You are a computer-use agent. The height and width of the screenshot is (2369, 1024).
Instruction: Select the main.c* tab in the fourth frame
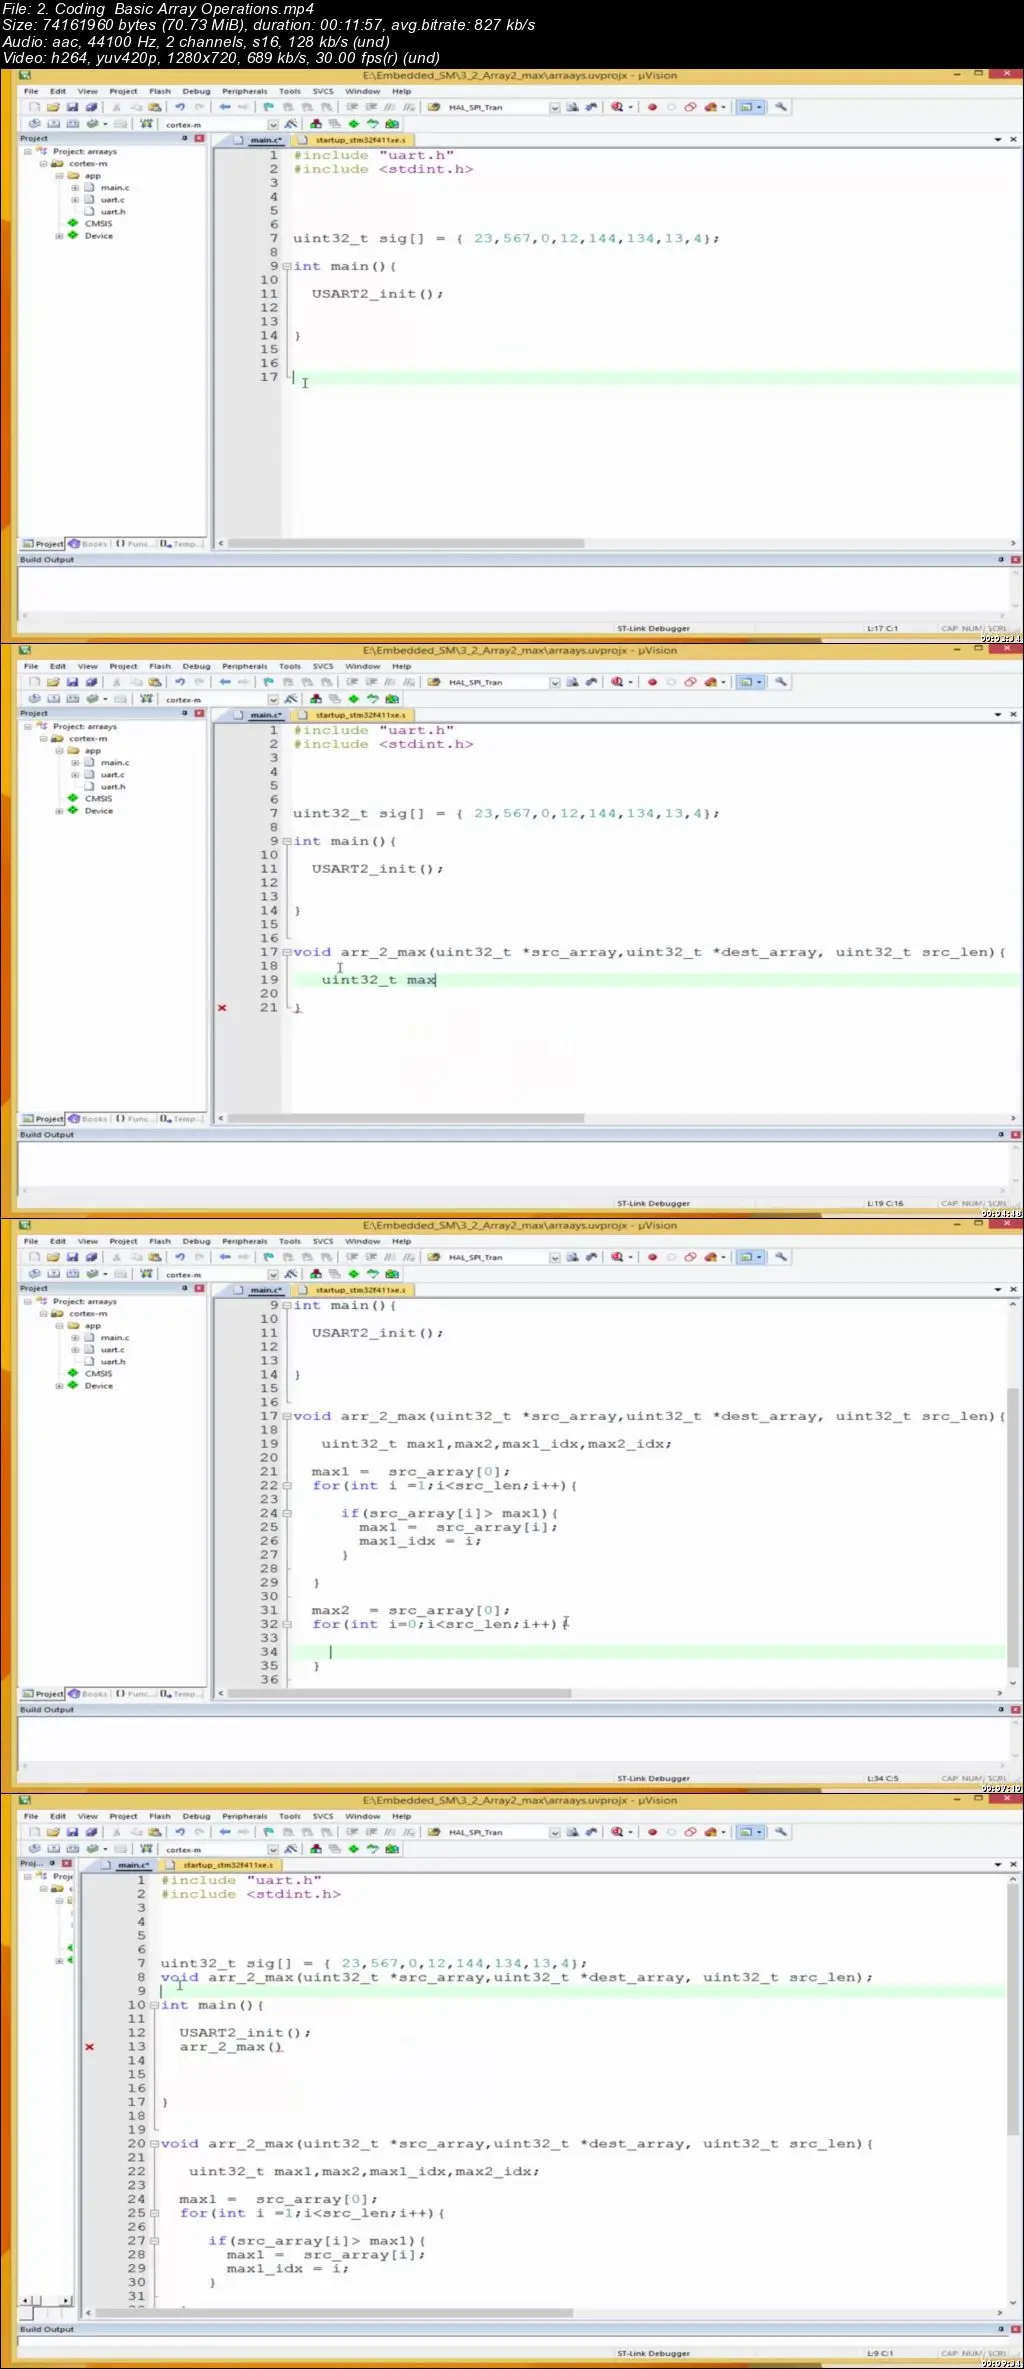click(x=127, y=1865)
